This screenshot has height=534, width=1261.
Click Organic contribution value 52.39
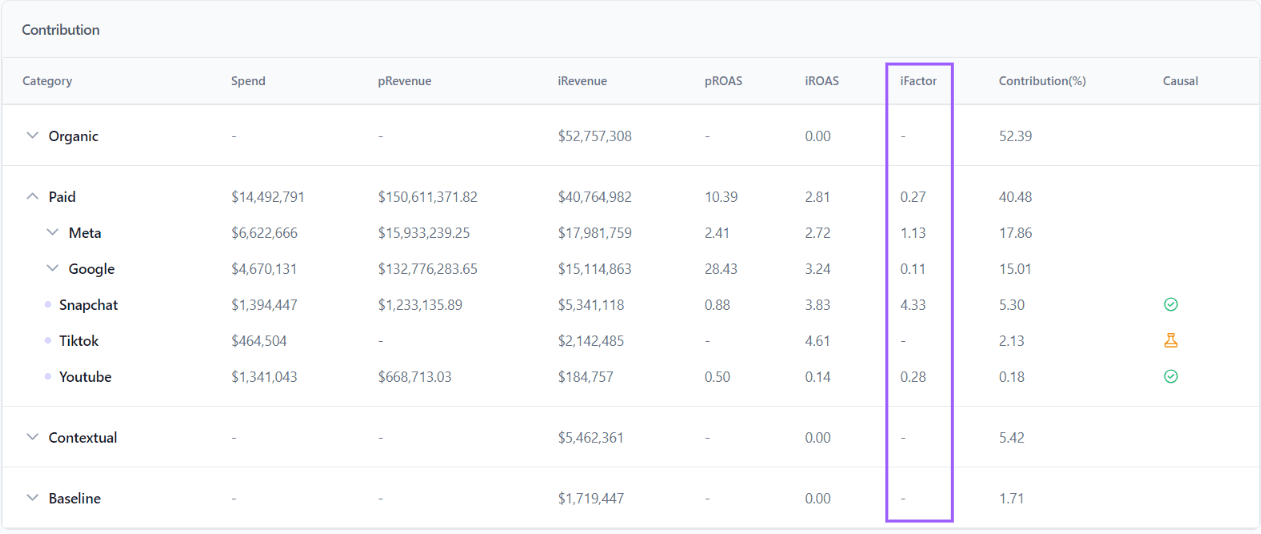click(x=1015, y=136)
